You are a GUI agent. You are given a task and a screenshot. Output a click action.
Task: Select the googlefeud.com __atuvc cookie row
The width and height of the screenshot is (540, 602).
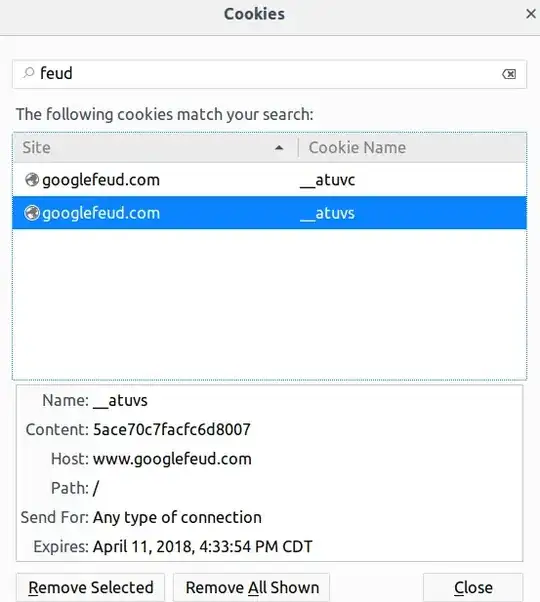pyautogui.click(x=269, y=180)
